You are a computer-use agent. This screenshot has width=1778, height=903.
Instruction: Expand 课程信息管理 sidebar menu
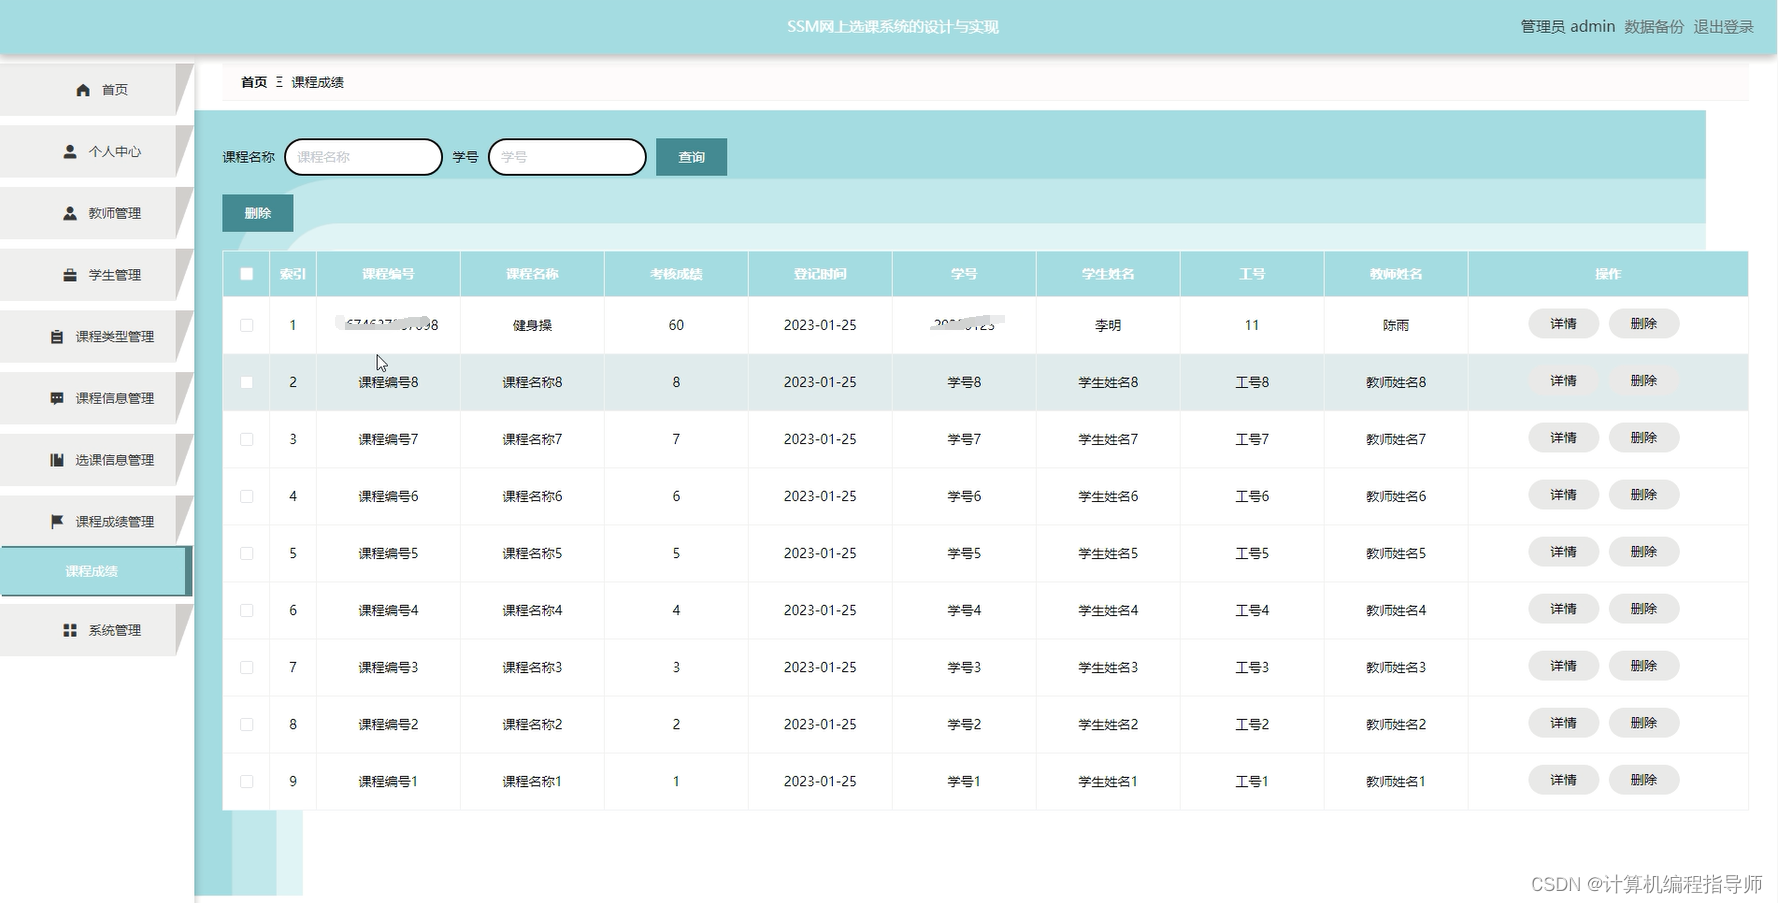click(x=95, y=398)
